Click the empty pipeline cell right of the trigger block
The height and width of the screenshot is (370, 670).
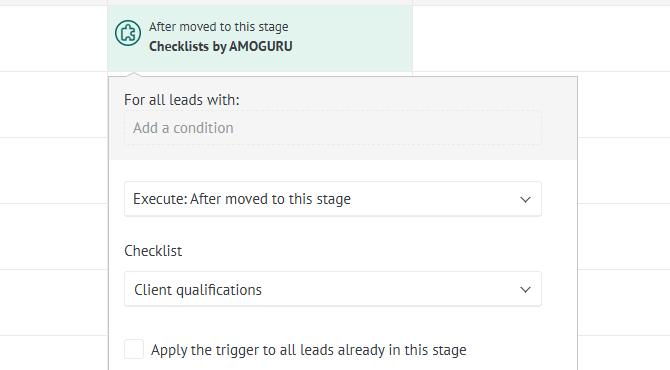click(541, 38)
